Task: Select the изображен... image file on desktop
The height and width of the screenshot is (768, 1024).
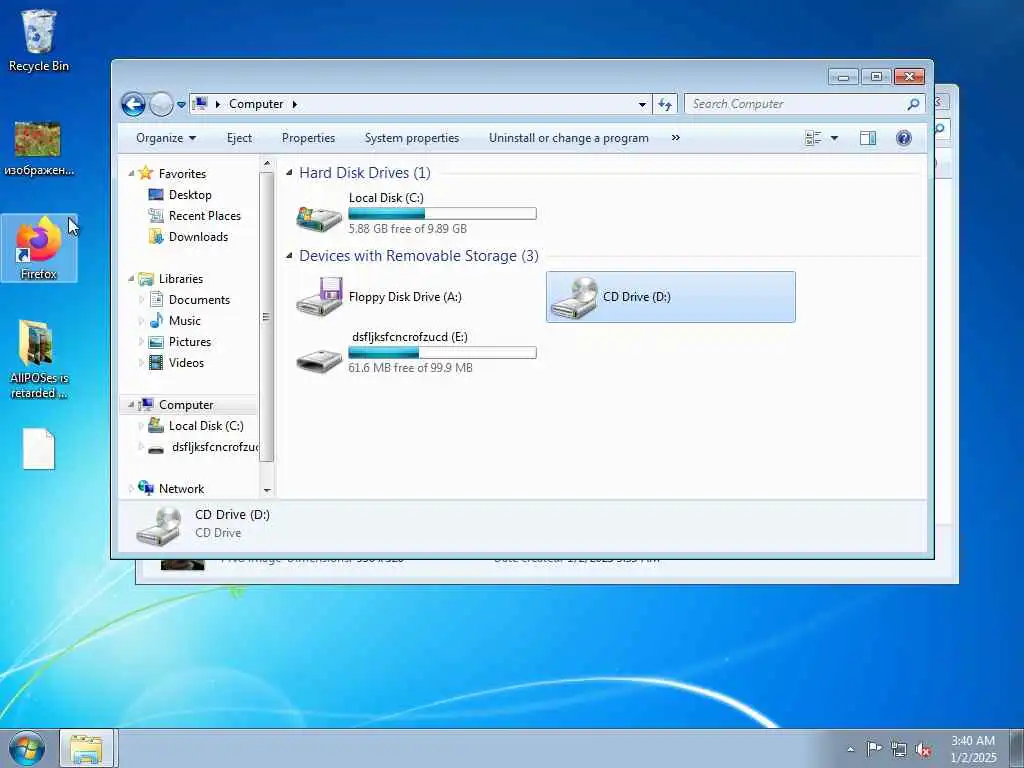Action: [x=39, y=149]
